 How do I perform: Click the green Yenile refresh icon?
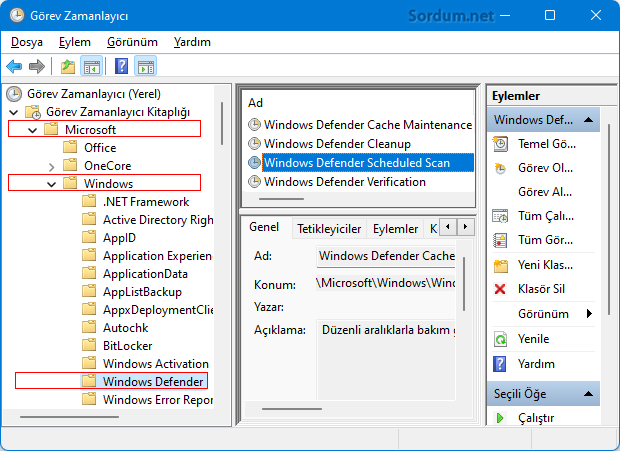pyautogui.click(x=500, y=339)
